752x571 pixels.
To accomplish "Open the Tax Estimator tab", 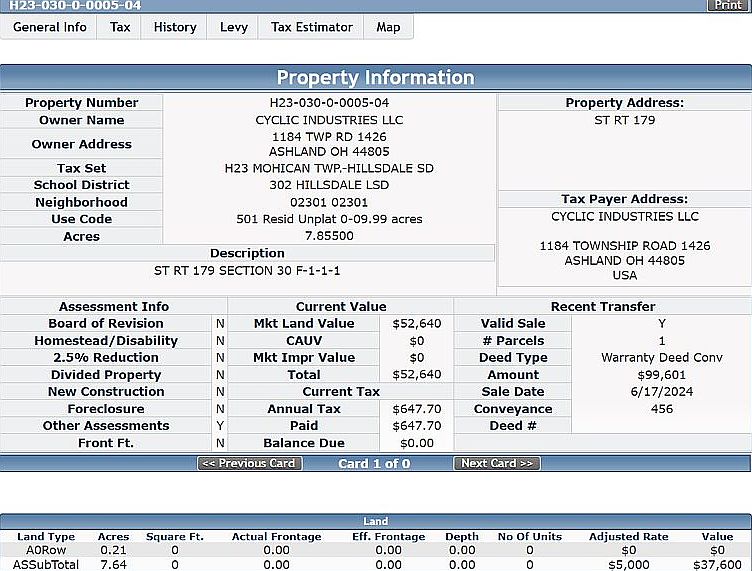I will 311,27.
